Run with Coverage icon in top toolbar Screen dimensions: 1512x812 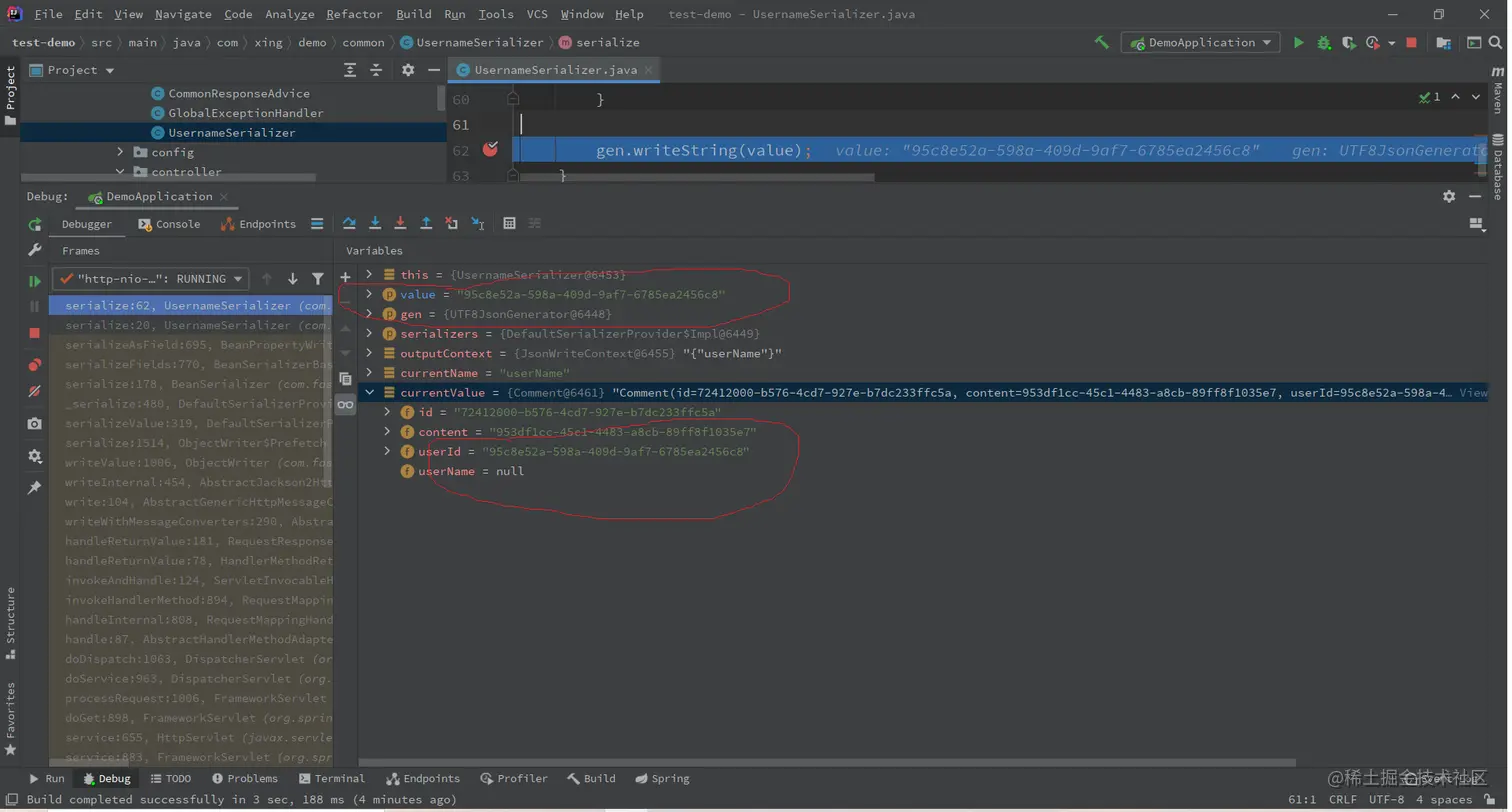point(1349,43)
